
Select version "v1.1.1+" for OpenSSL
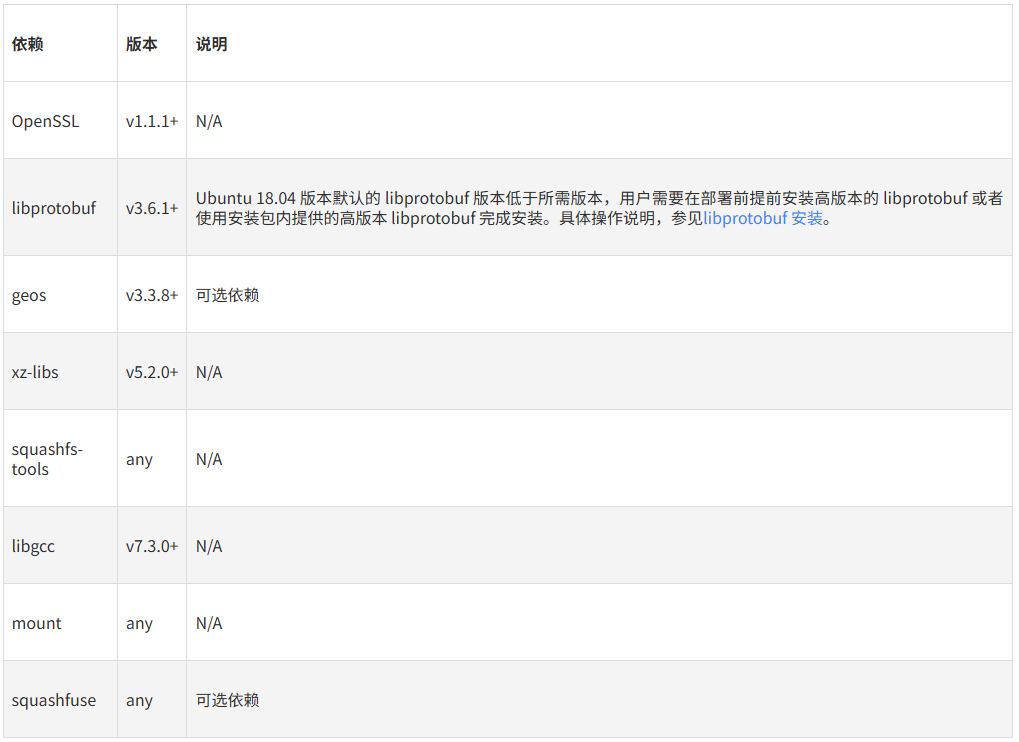(x=152, y=122)
